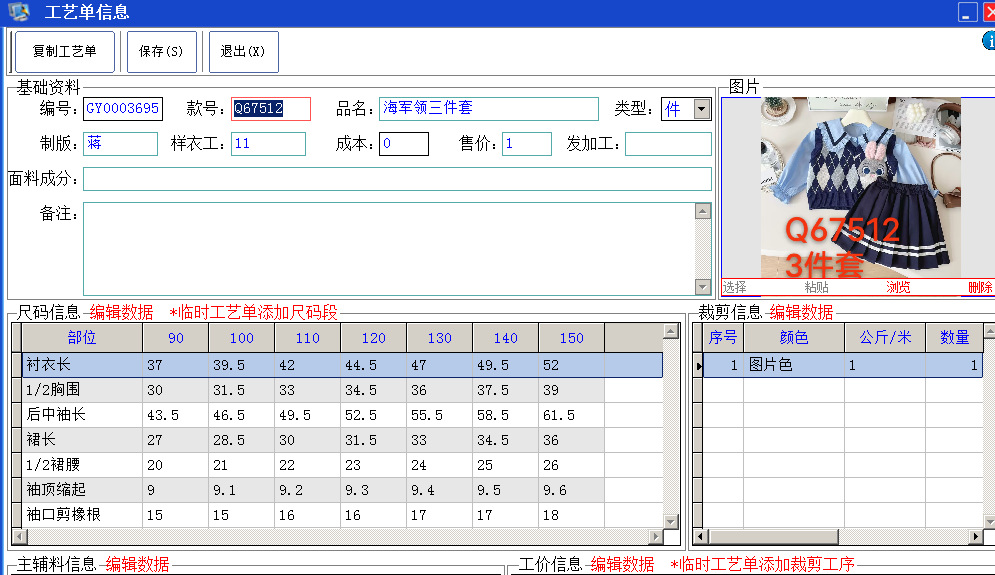Click the 编号 field GY0003695
Image resolution: width=995 pixels, height=575 pixels.
coord(123,109)
